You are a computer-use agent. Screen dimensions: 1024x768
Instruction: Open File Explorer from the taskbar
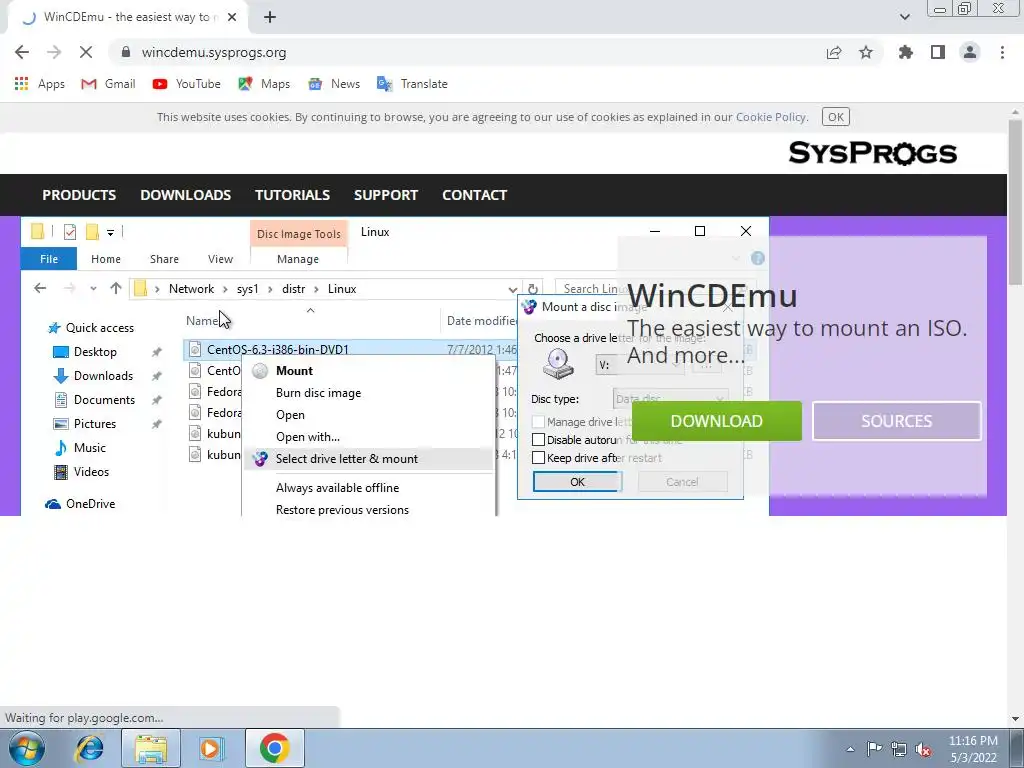[151, 748]
